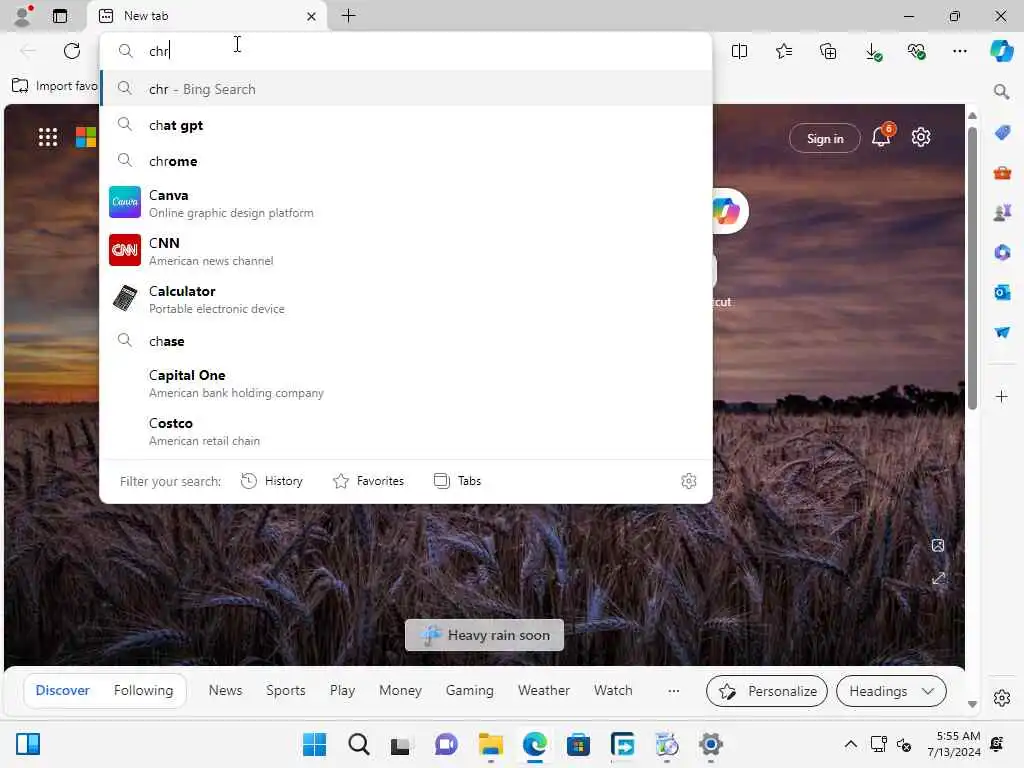
Task: Select the CNN suggestion
Action: 406,251
